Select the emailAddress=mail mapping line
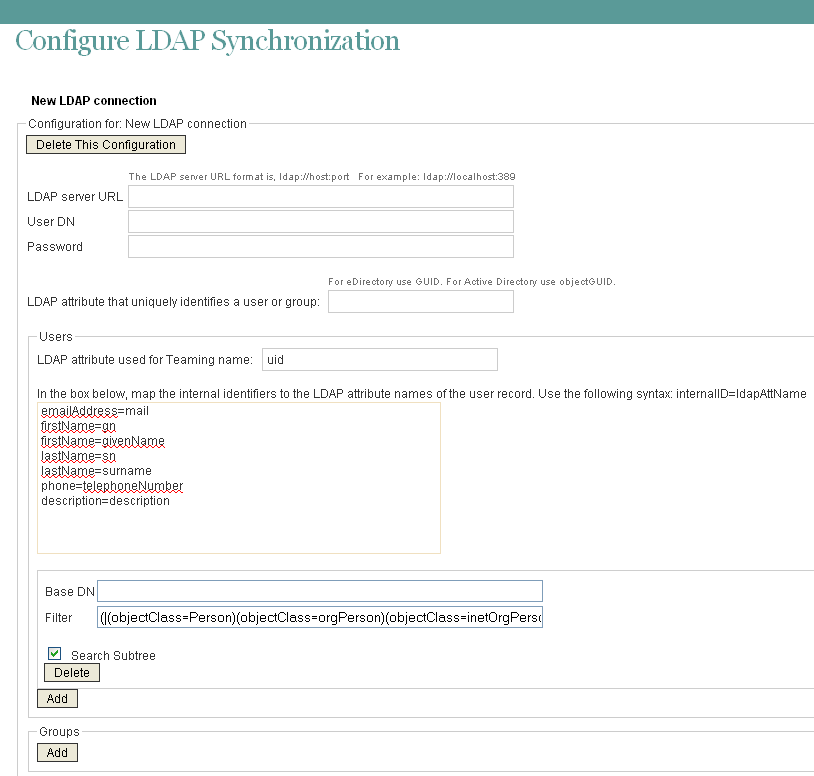The width and height of the screenshot is (814, 776). click(93, 410)
